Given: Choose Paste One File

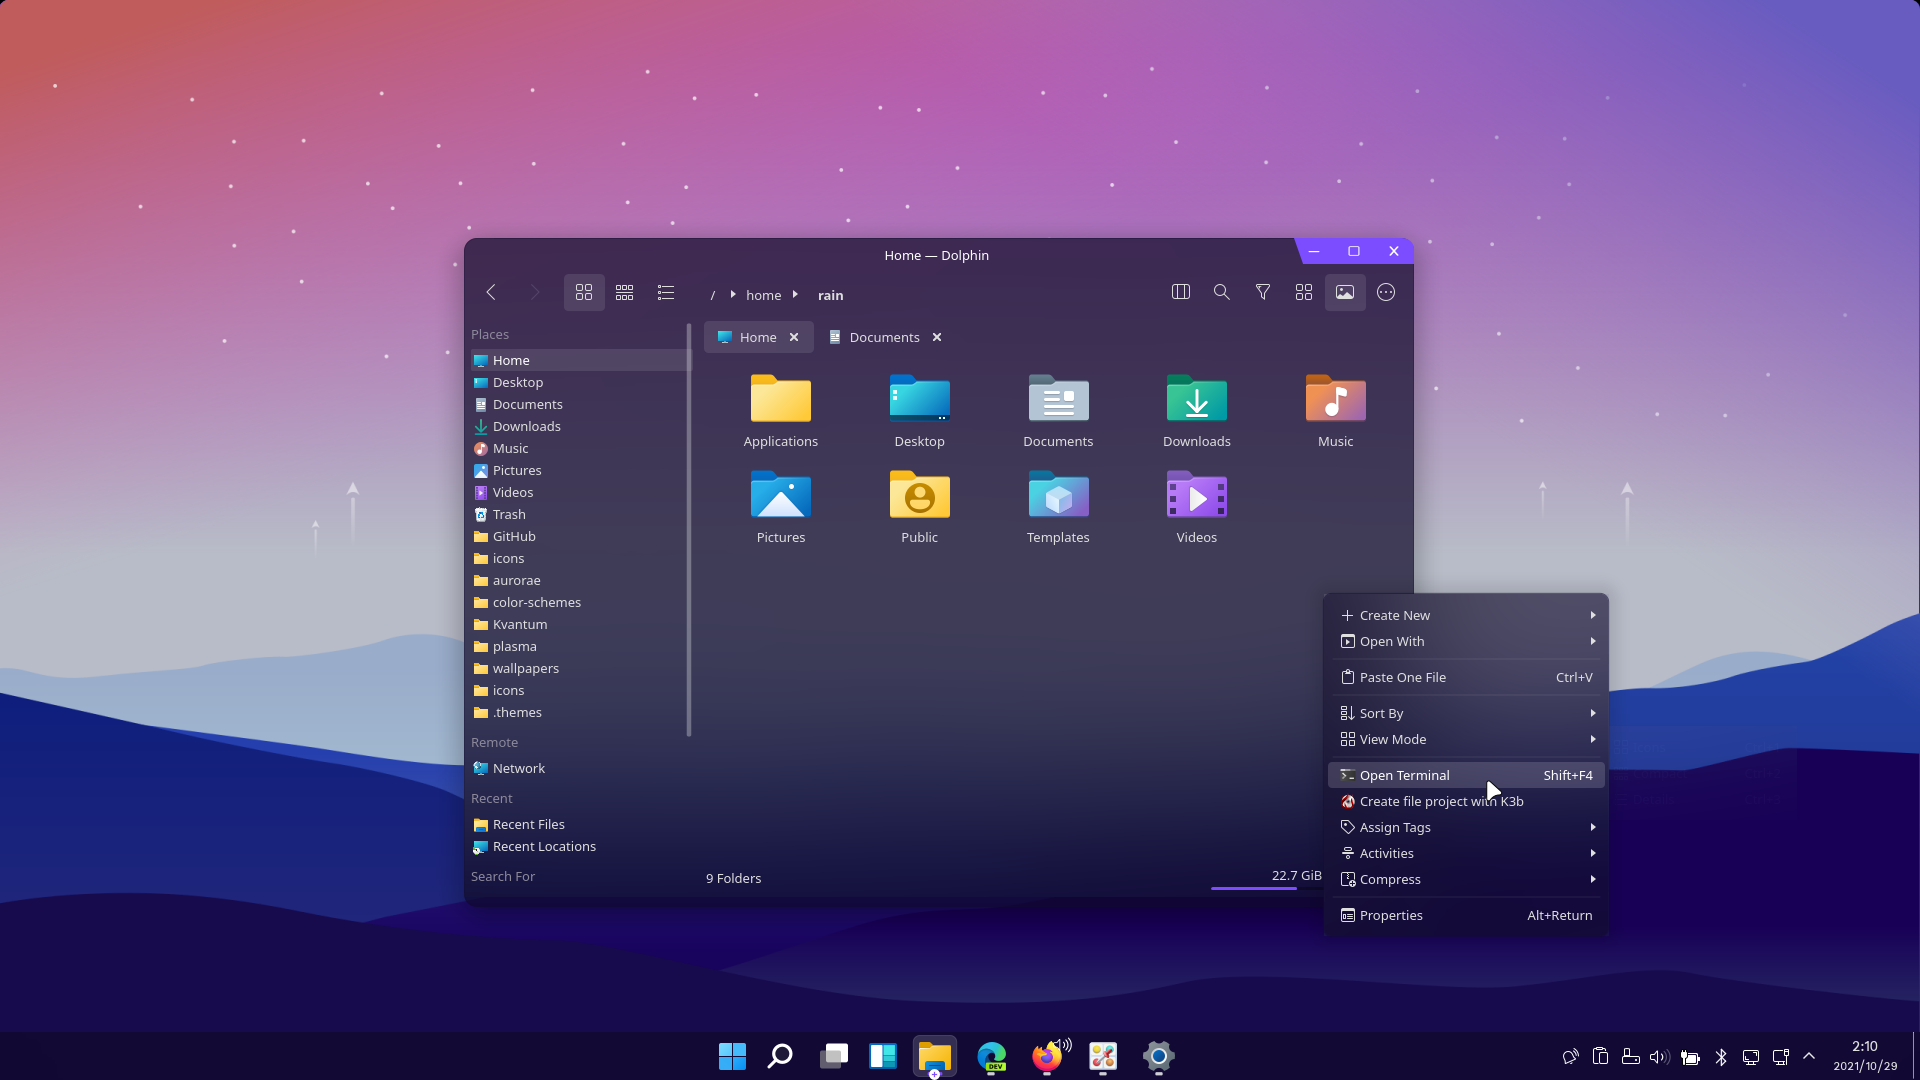Looking at the screenshot, I should click(x=1466, y=677).
